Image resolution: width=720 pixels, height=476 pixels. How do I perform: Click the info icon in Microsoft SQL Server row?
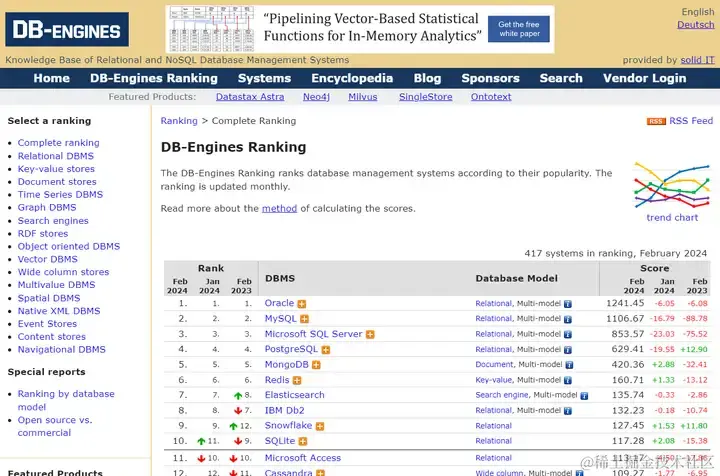point(568,335)
